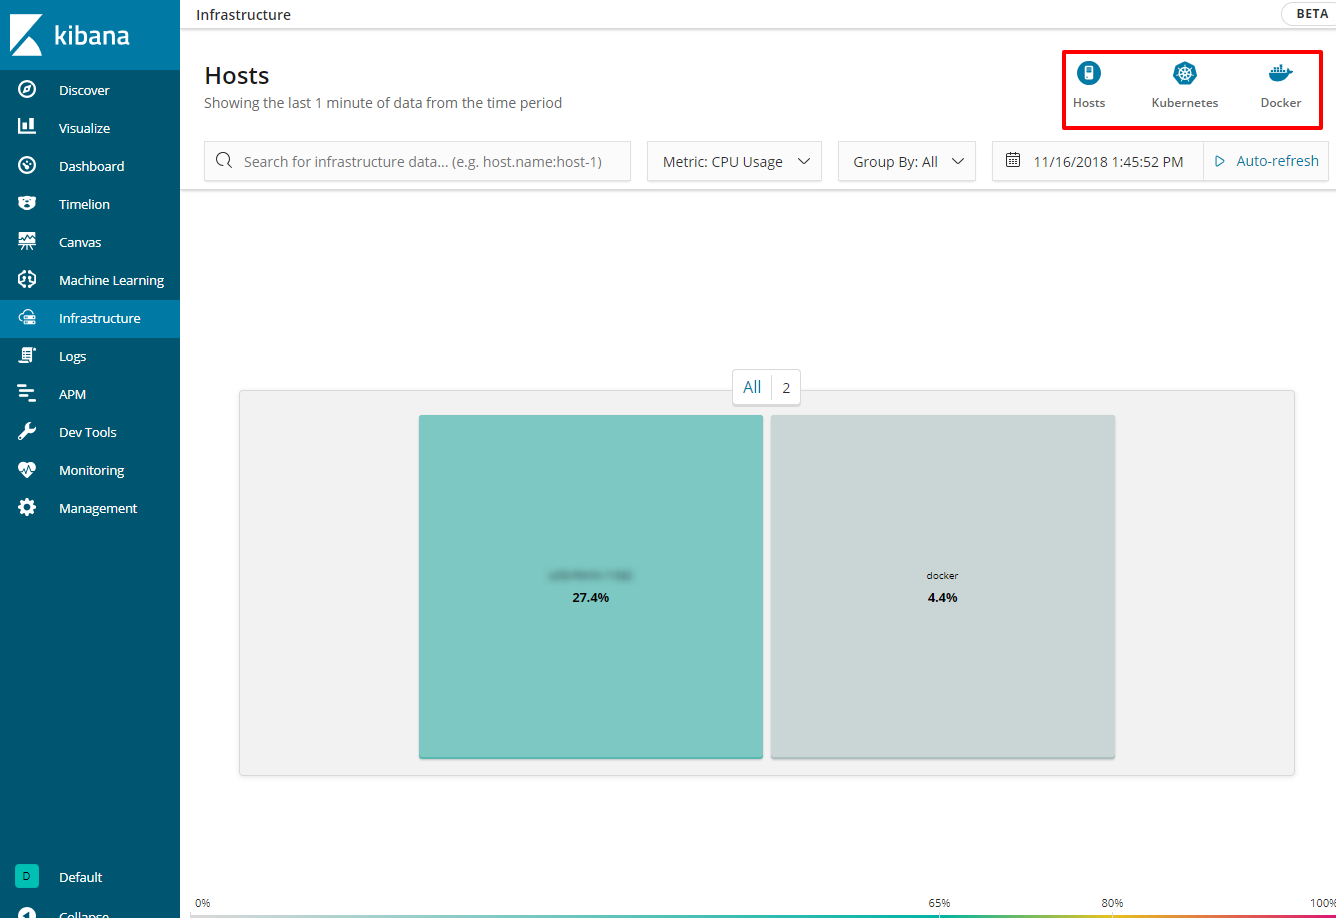Image resolution: width=1336 pixels, height=918 pixels.
Task: Click the BETA badge
Action: coord(1312,14)
